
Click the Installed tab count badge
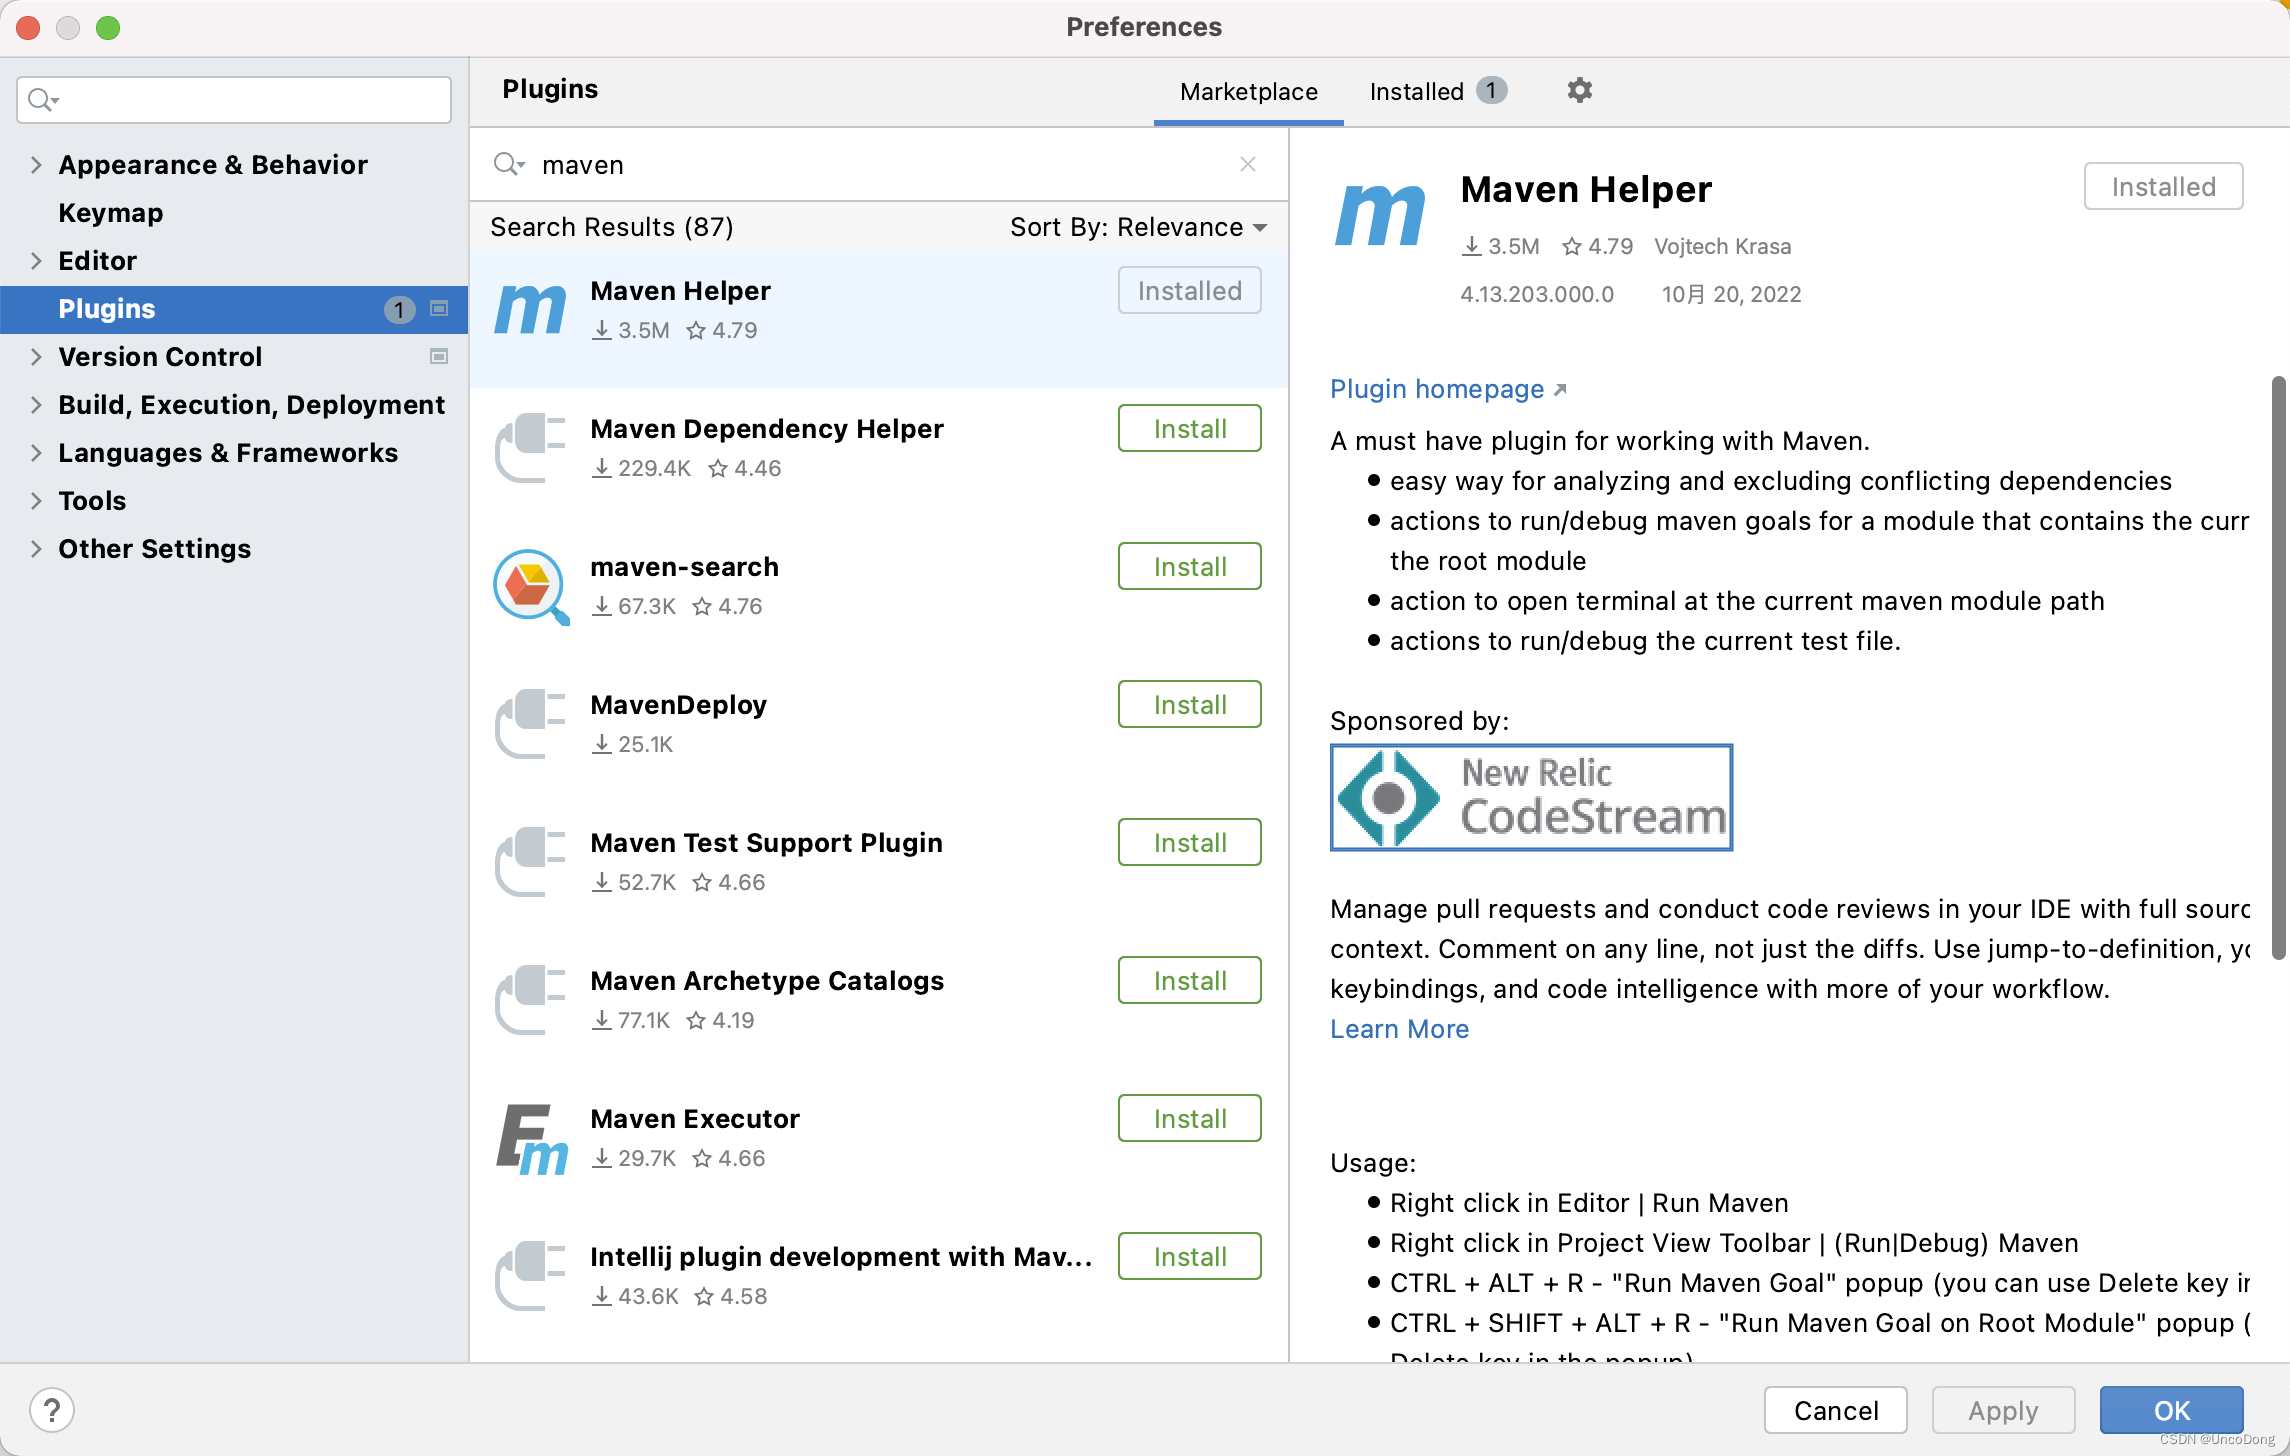coord(1491,91)
